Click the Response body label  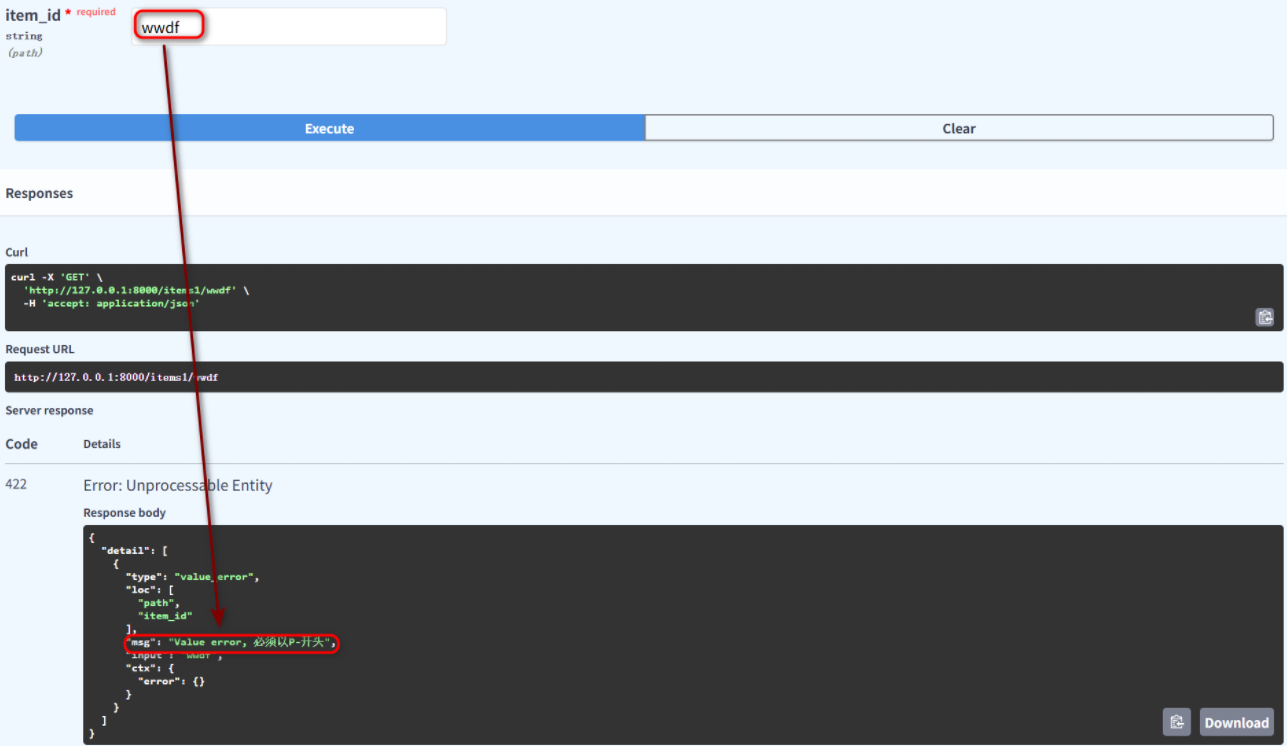pos(124,512)
